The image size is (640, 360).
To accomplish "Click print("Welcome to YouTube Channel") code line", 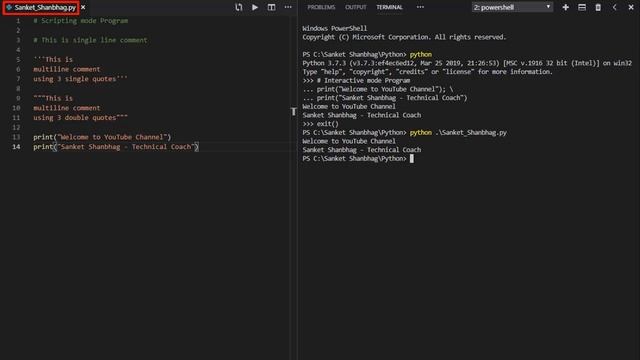I will point(102,137).
